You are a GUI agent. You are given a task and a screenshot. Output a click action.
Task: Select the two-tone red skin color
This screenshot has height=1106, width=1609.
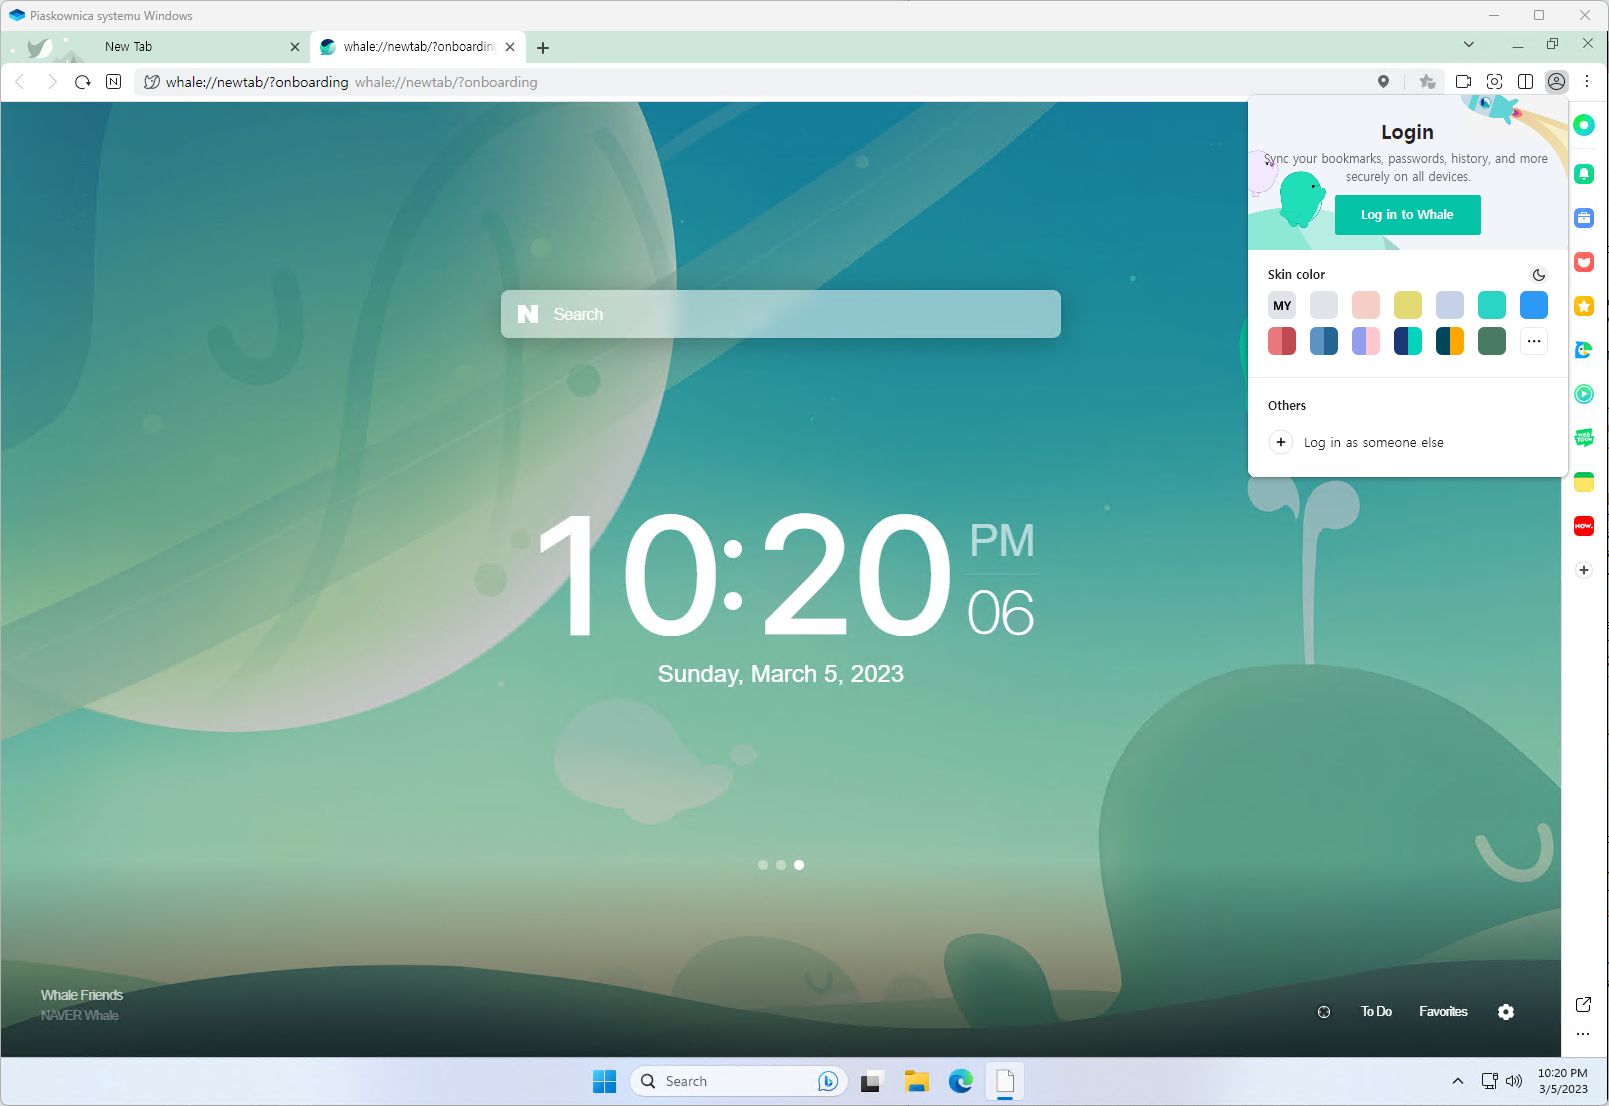click(x=1282, y=341)
